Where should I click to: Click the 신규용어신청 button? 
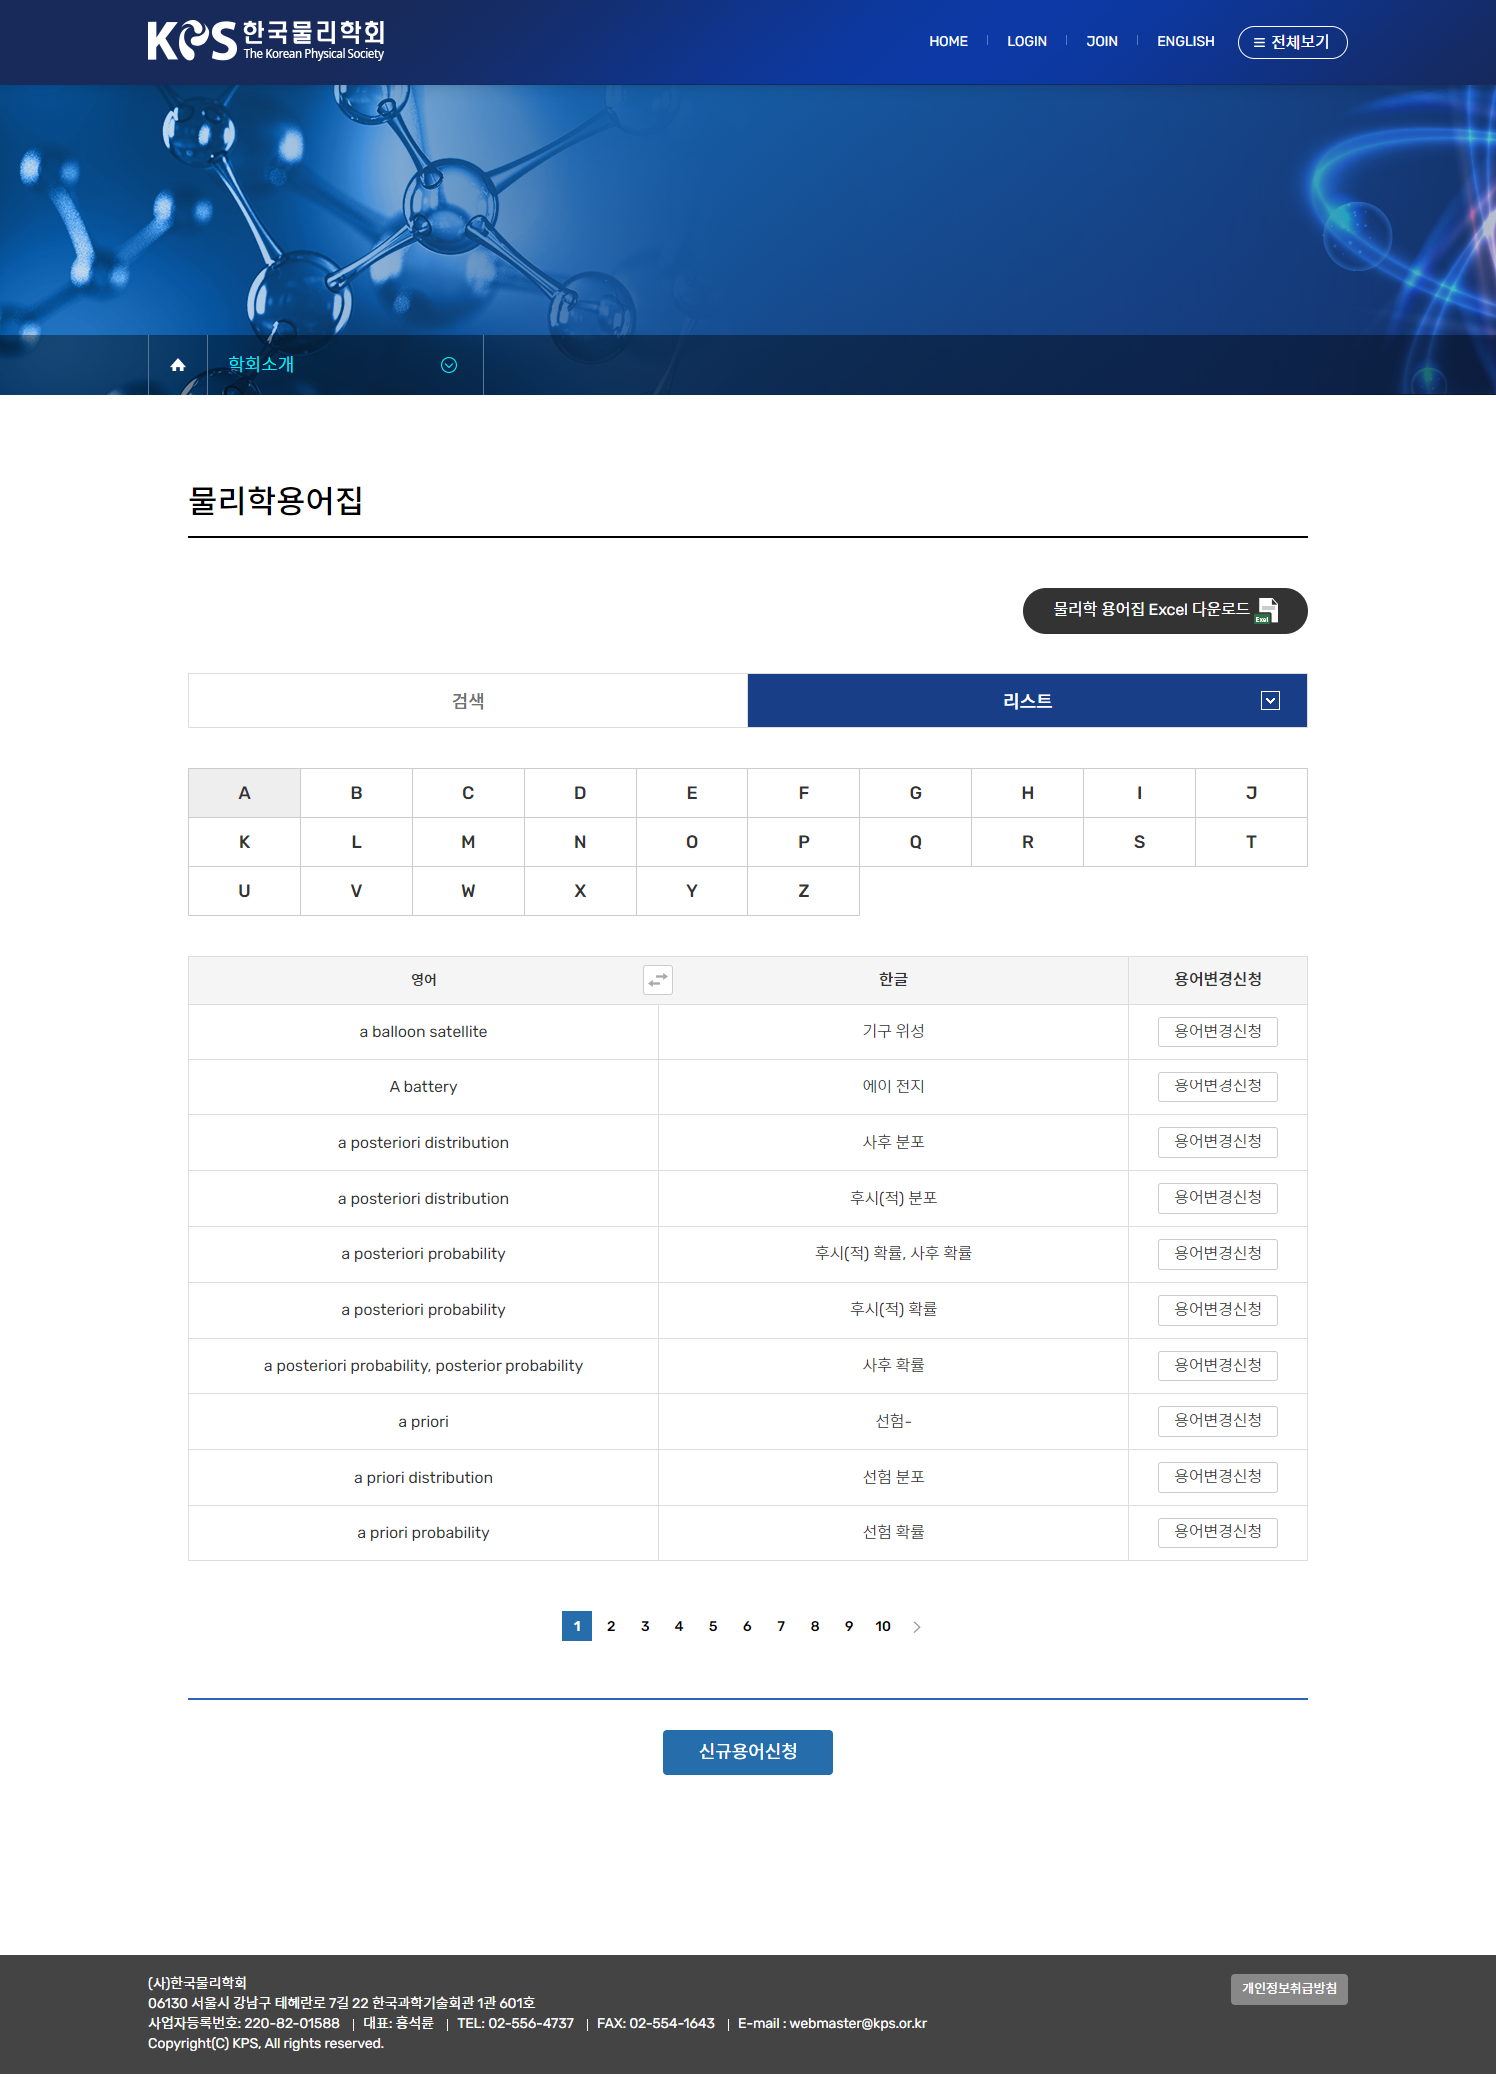click(747, 1752)
